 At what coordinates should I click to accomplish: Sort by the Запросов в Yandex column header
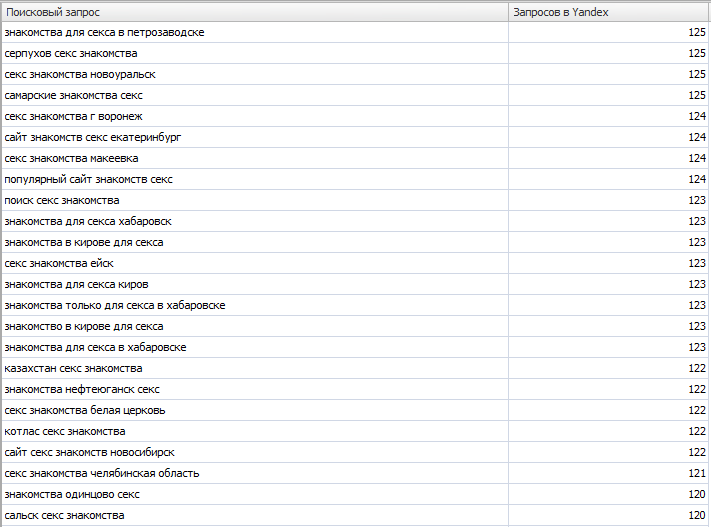click(x=608, y=12)
